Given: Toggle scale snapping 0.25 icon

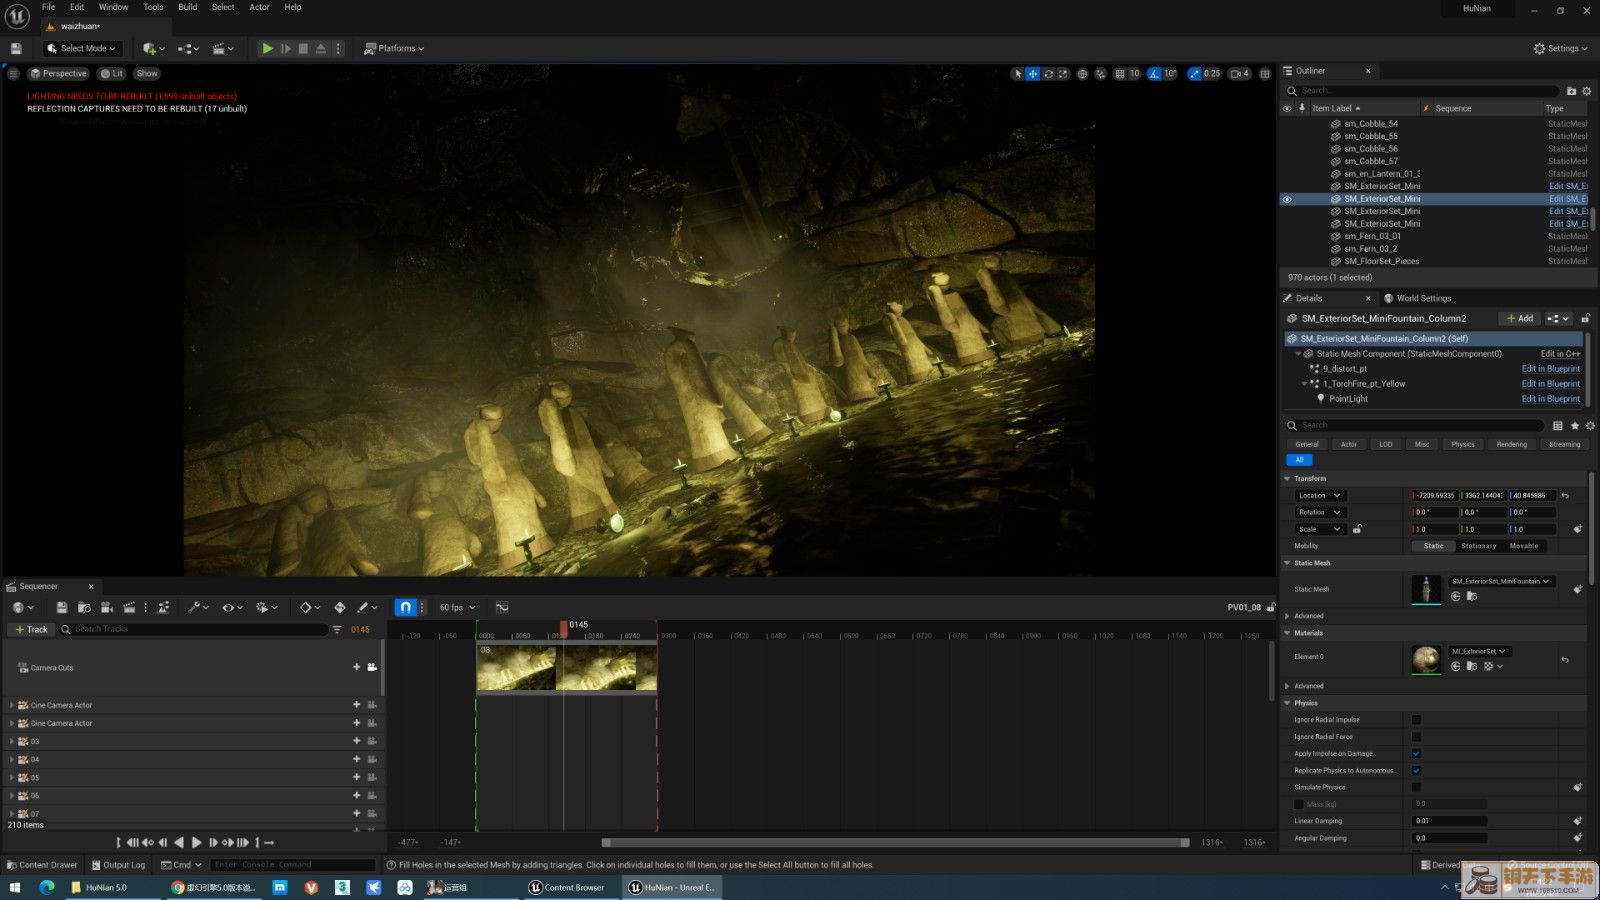Looking at the screenshot, I should 1194,73.
